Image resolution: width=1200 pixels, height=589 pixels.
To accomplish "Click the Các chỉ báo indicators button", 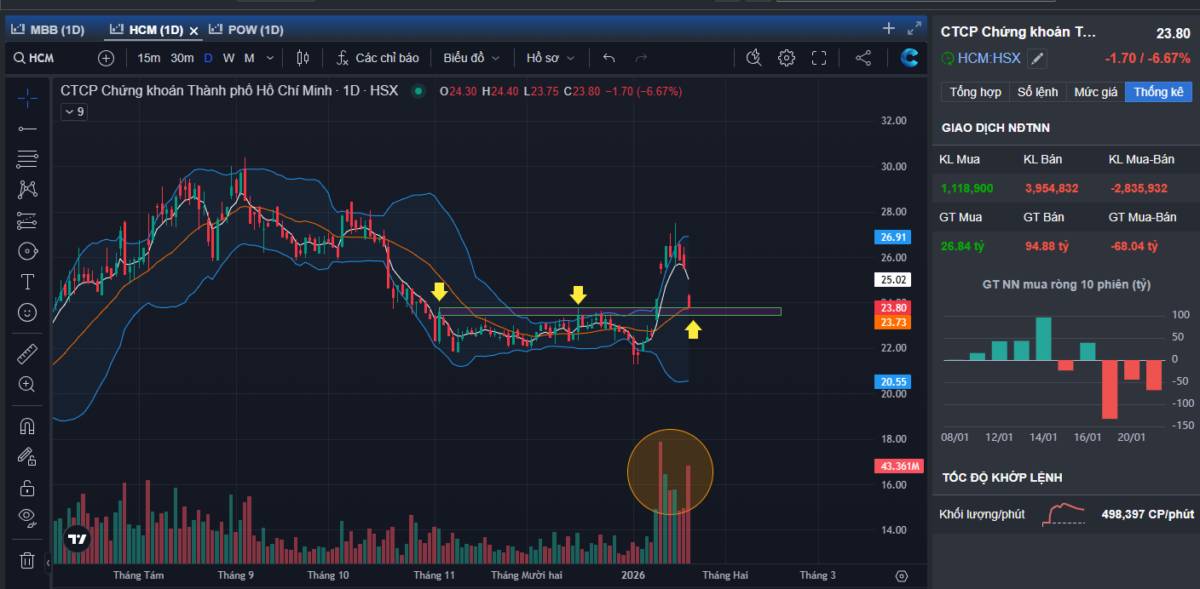I will click(378, 58).
